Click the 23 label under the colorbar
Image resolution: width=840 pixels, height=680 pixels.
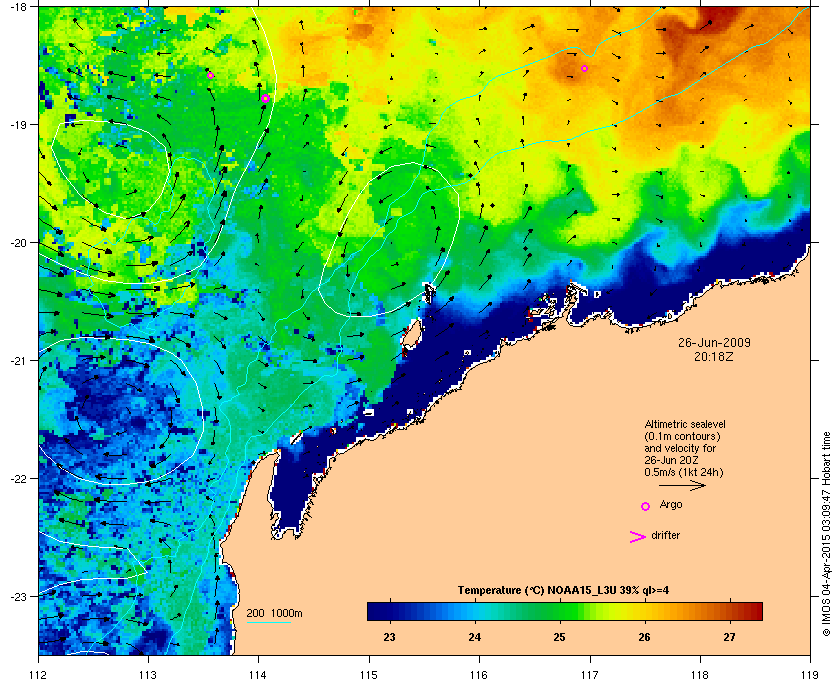389,637
